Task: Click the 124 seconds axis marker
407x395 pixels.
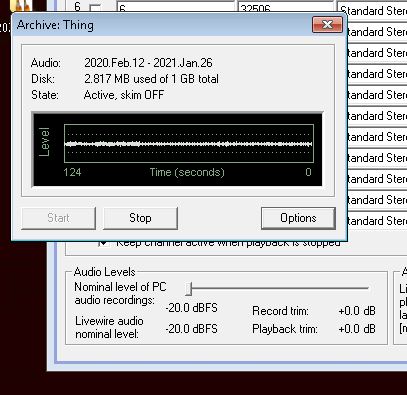Action: [x=72, y=172]
